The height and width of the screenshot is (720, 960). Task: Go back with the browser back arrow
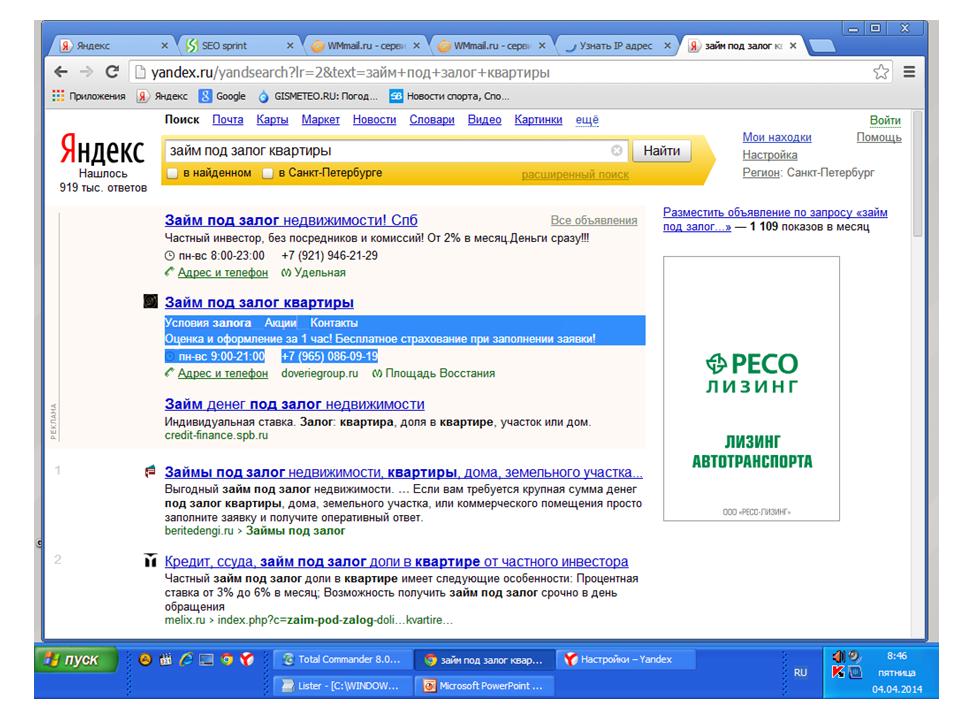[x=61, y=72]
